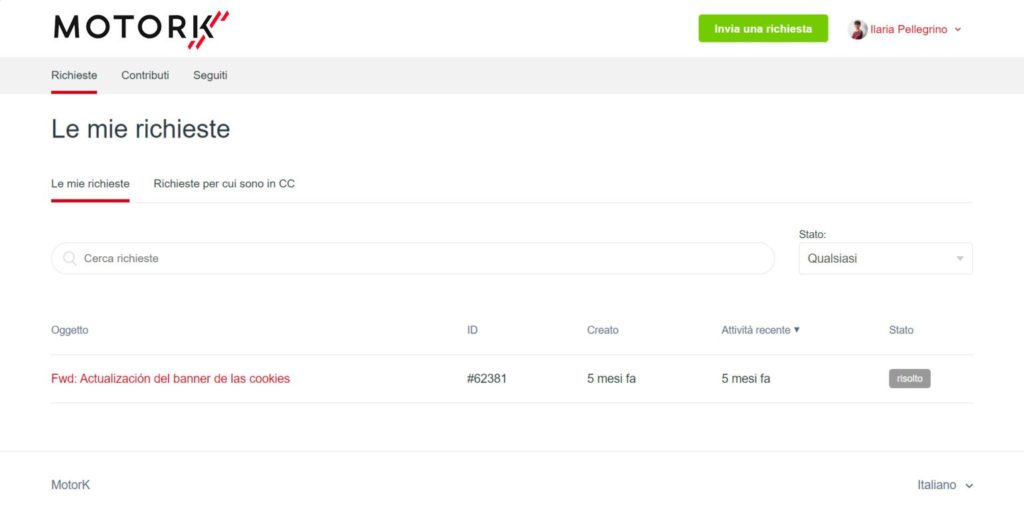Show Richieste per cui sono in CC
Screen dimensions: 1024x519
[224, 184]
